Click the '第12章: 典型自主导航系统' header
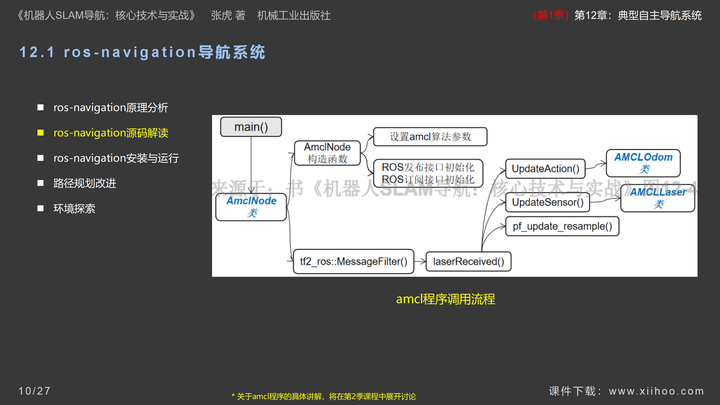Viewport: 720px width, 405px height. tap(638, 15)
